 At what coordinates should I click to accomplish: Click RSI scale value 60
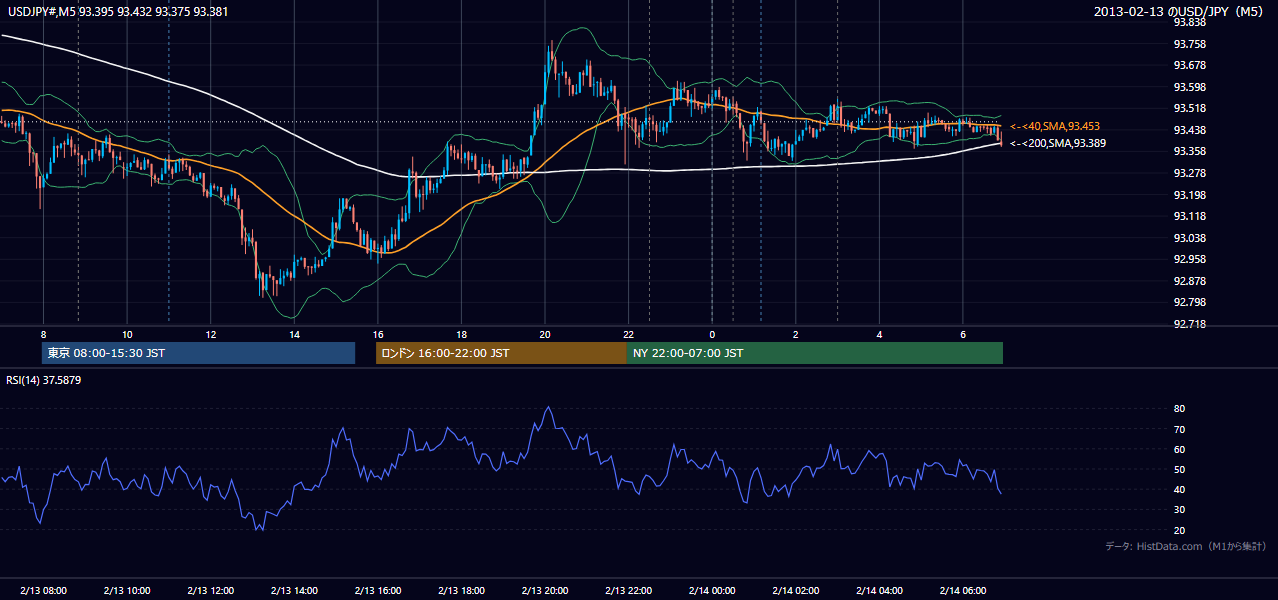(x=1179, y=449)
